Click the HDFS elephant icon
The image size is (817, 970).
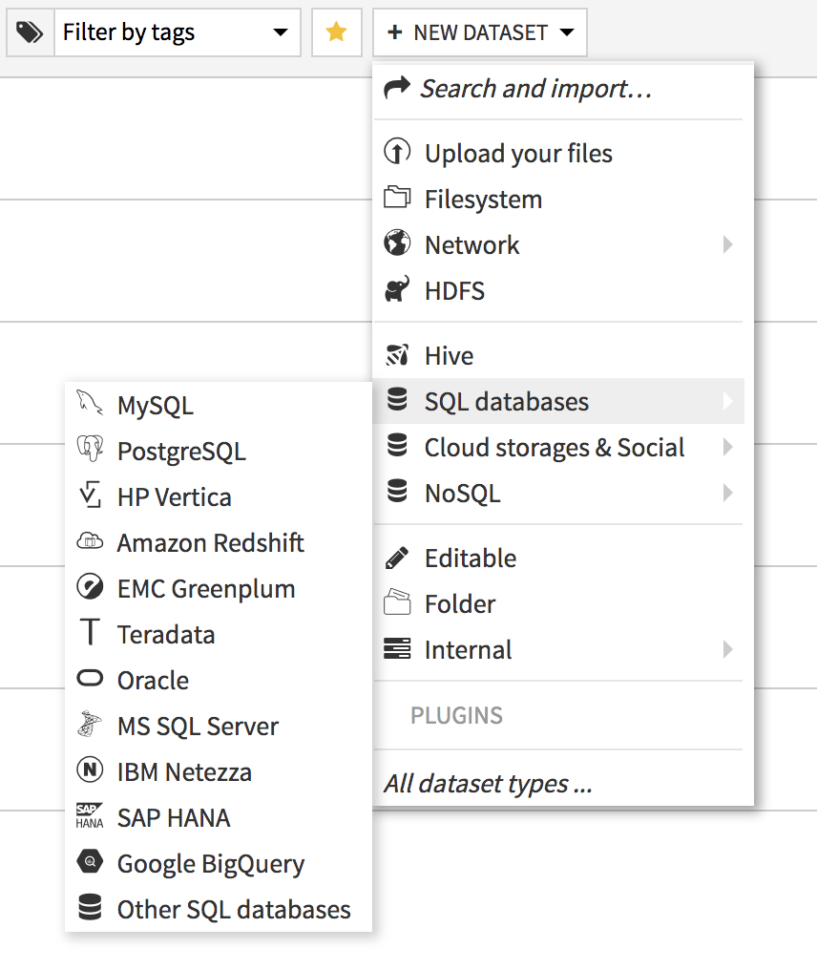(397, 289)
